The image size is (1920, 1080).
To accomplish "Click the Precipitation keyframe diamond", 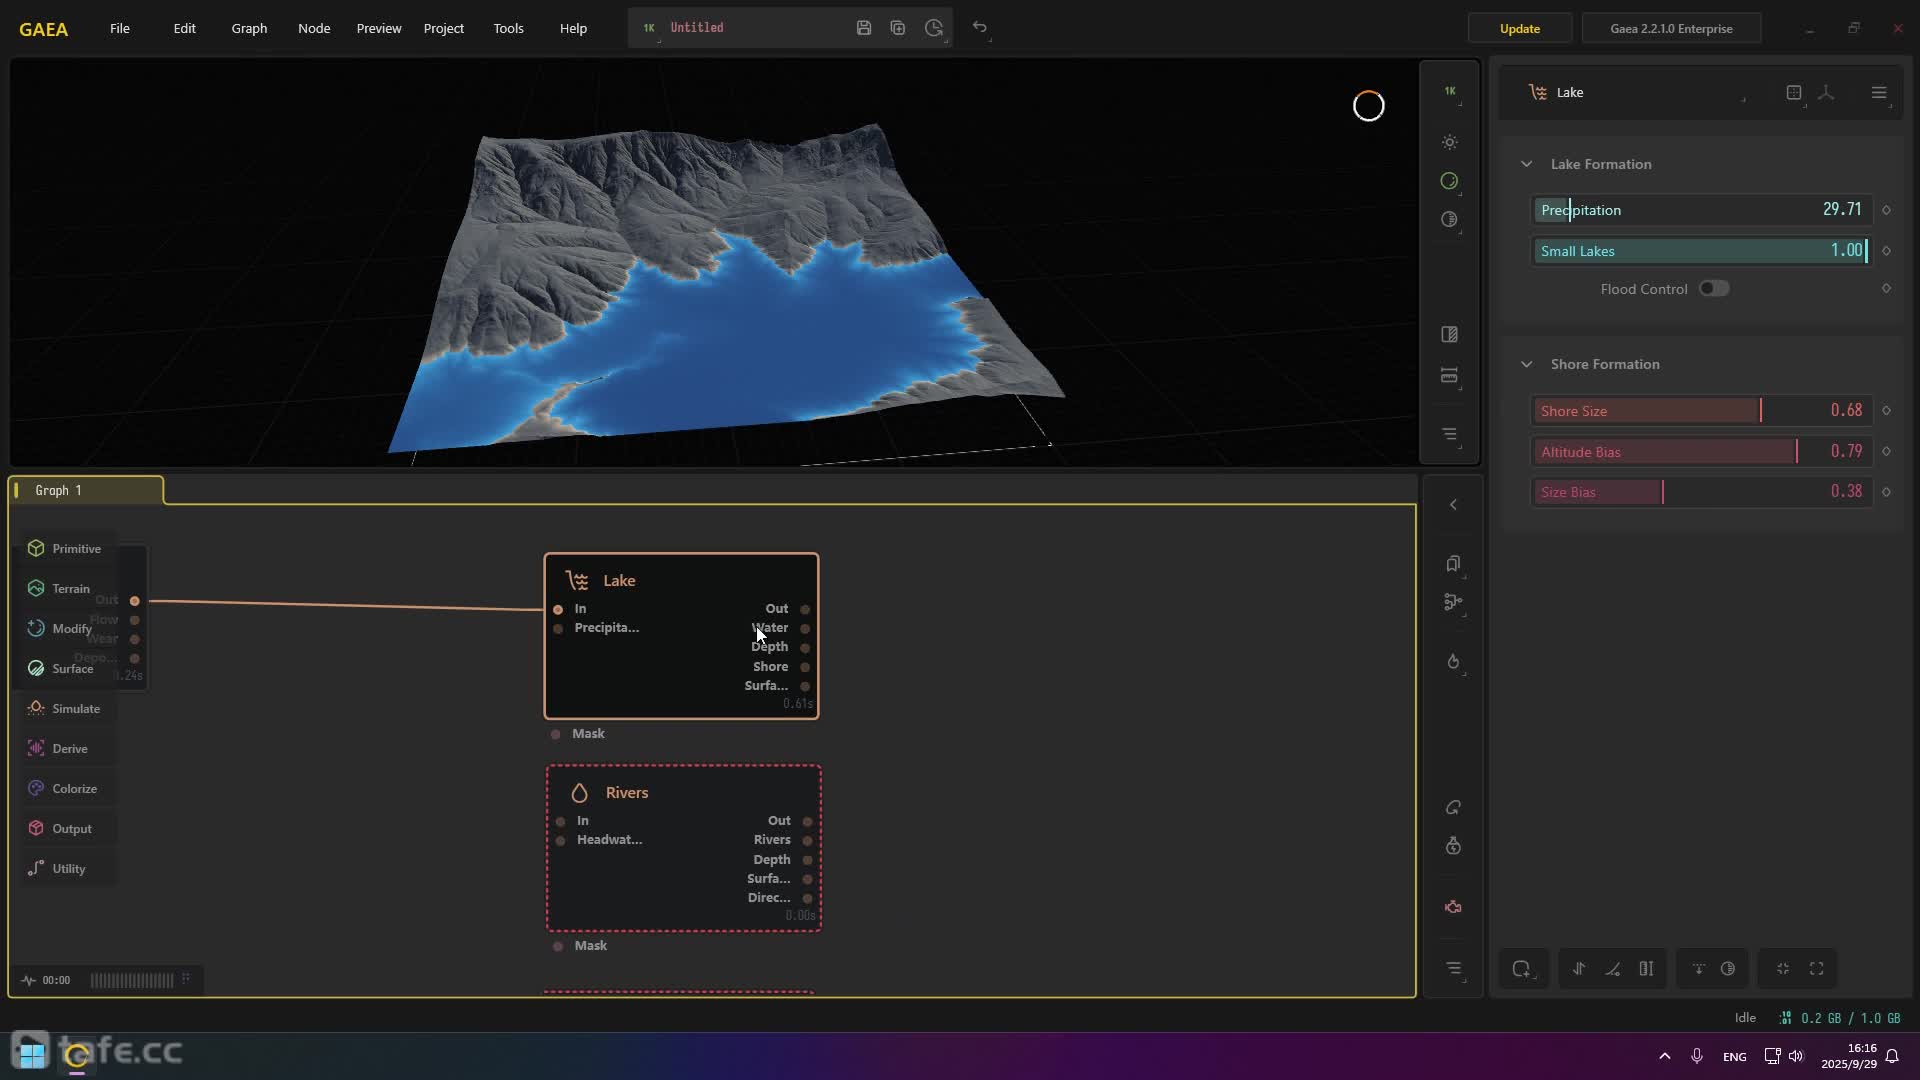I will tap(1886, 210).
